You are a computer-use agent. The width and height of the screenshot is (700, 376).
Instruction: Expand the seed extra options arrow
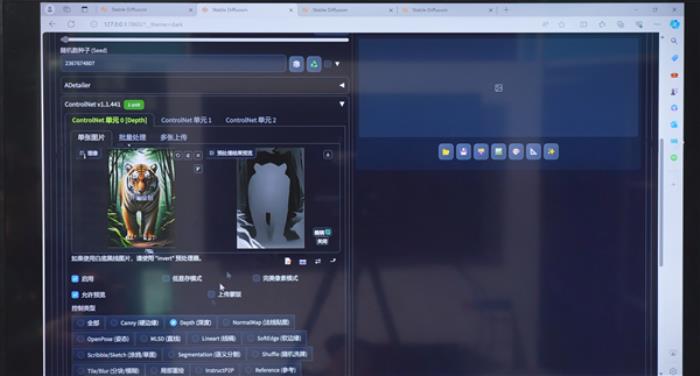click(x=338, y=64)
